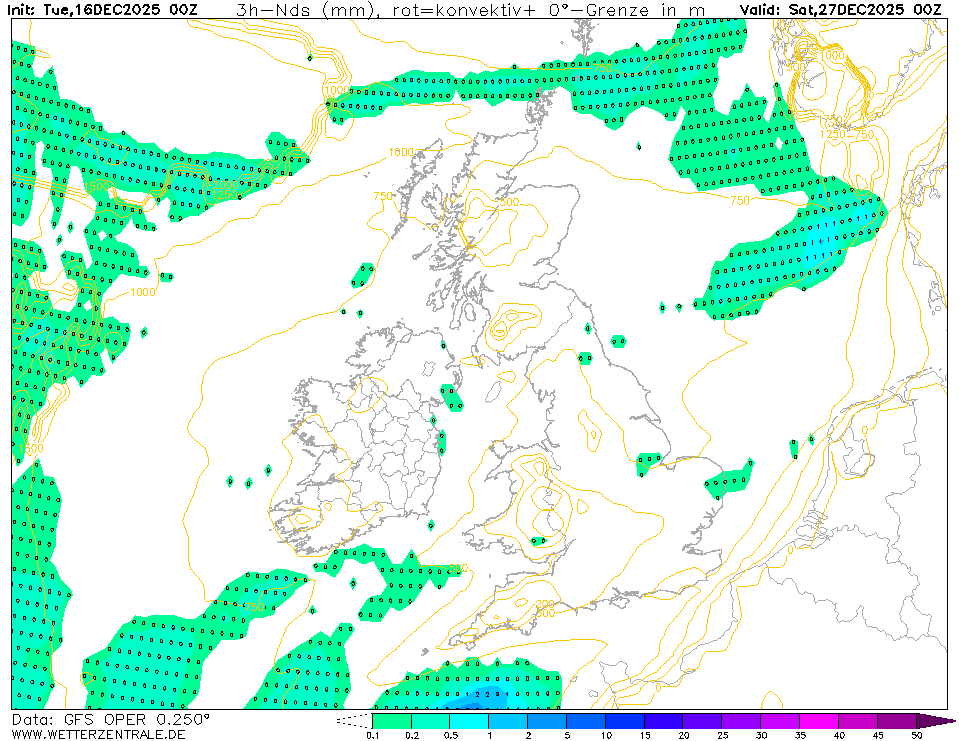Screen dimensions: 959x741
Task: Click the '15' label on the legend scale
Action: (644, 735)
